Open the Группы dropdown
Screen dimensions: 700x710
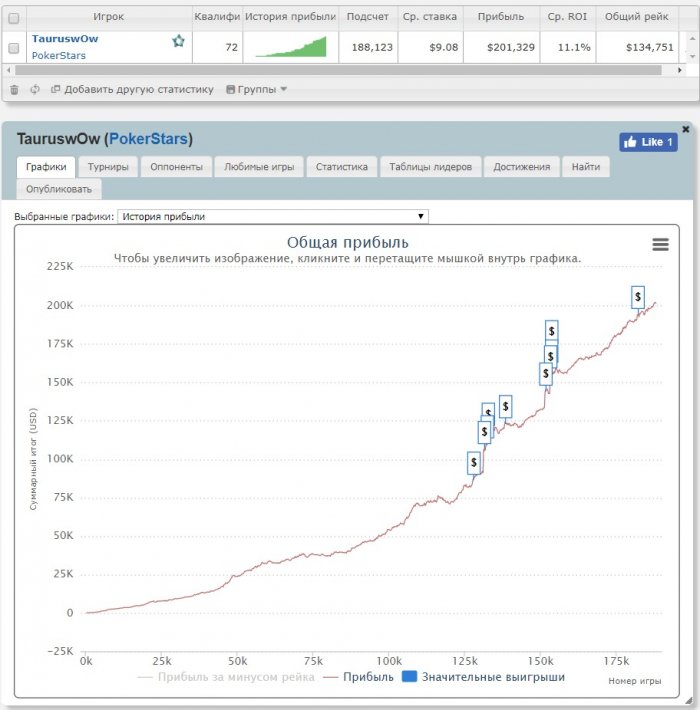pos(256,89)
